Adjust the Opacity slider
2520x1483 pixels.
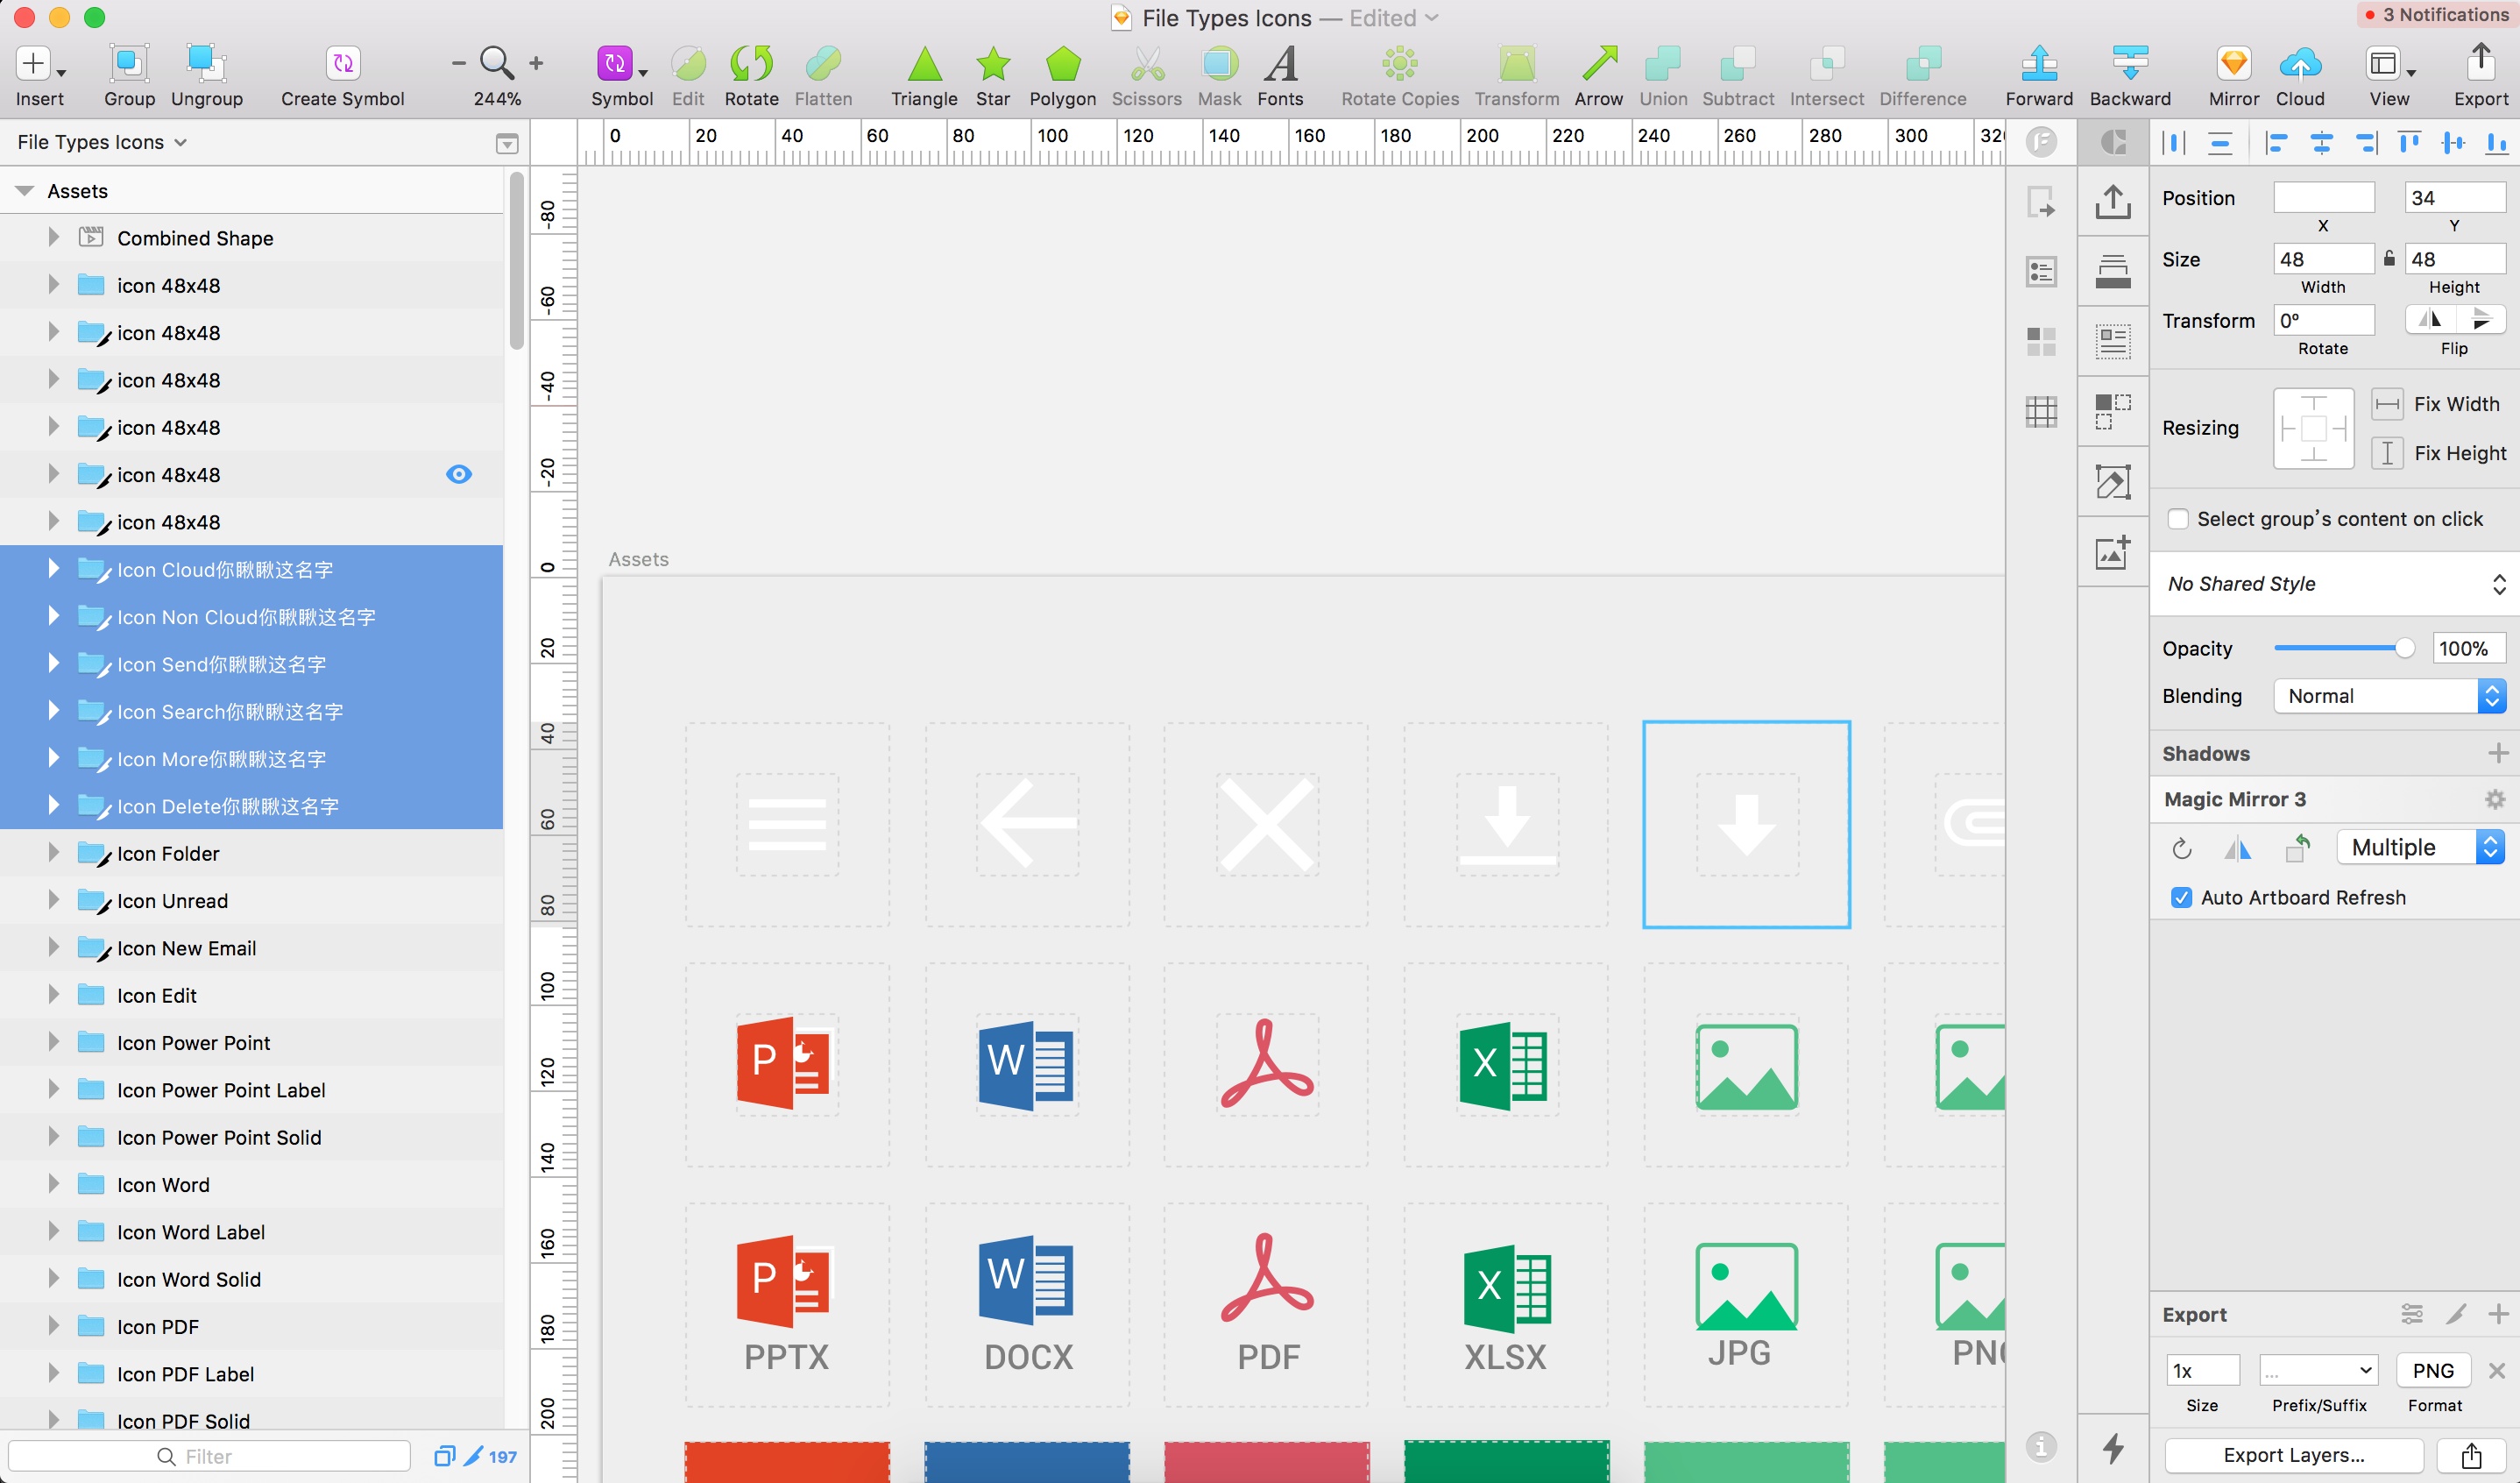point(2344,648)
